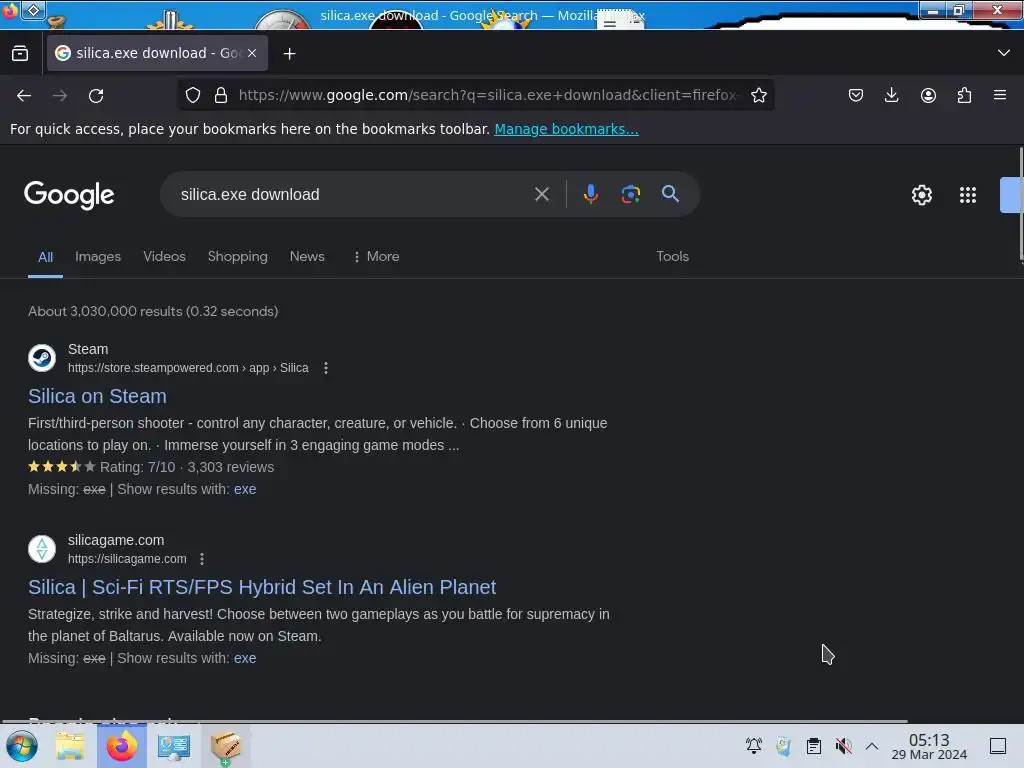Switch to the News results tab
Screen dimensions: 1024x768
[x=307, y=257]
